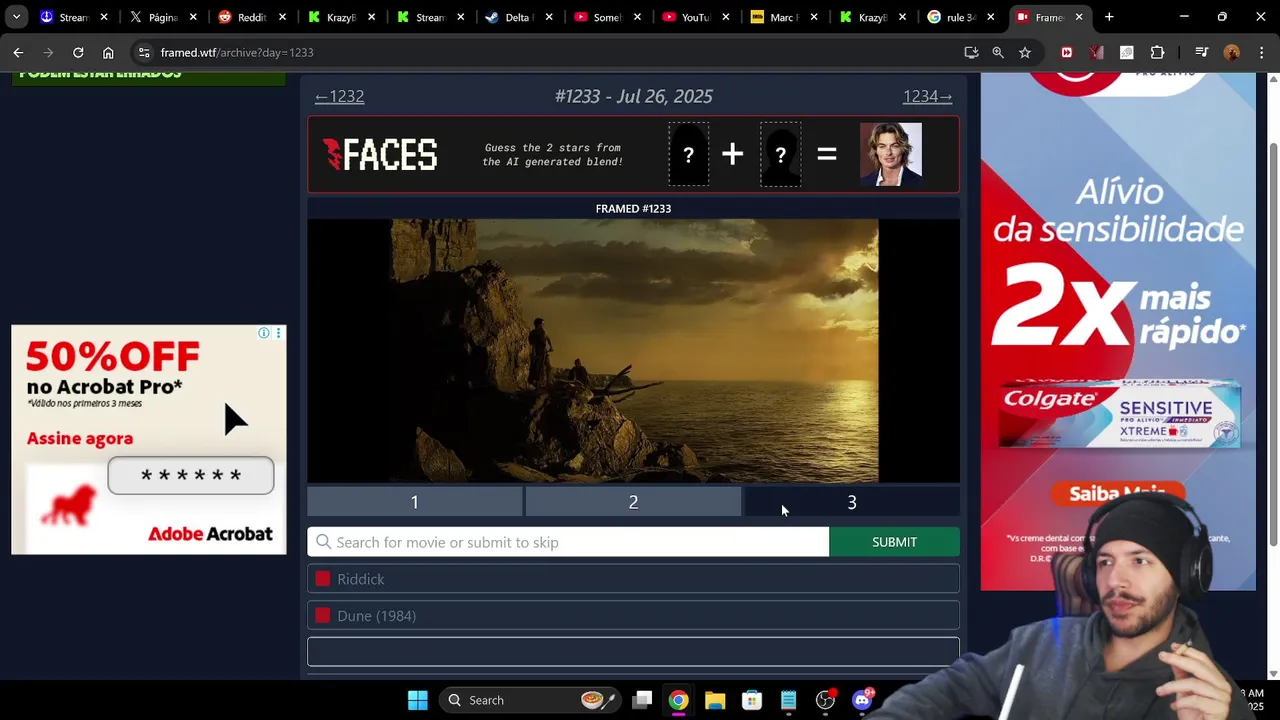Image resolution: width=1280 pixels, height=720 pixels.
Task: Show frame 3 of the movie
Action: (x=852, y=502)
